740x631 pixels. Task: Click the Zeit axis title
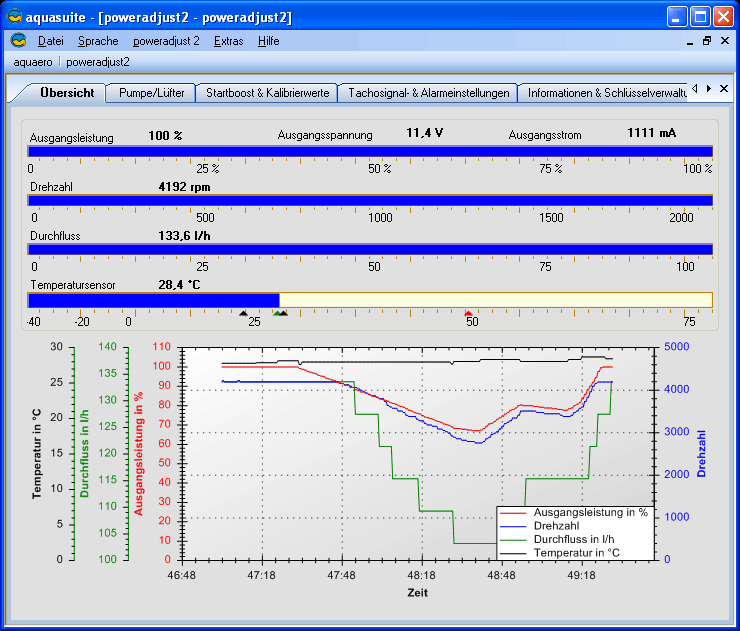418,593
